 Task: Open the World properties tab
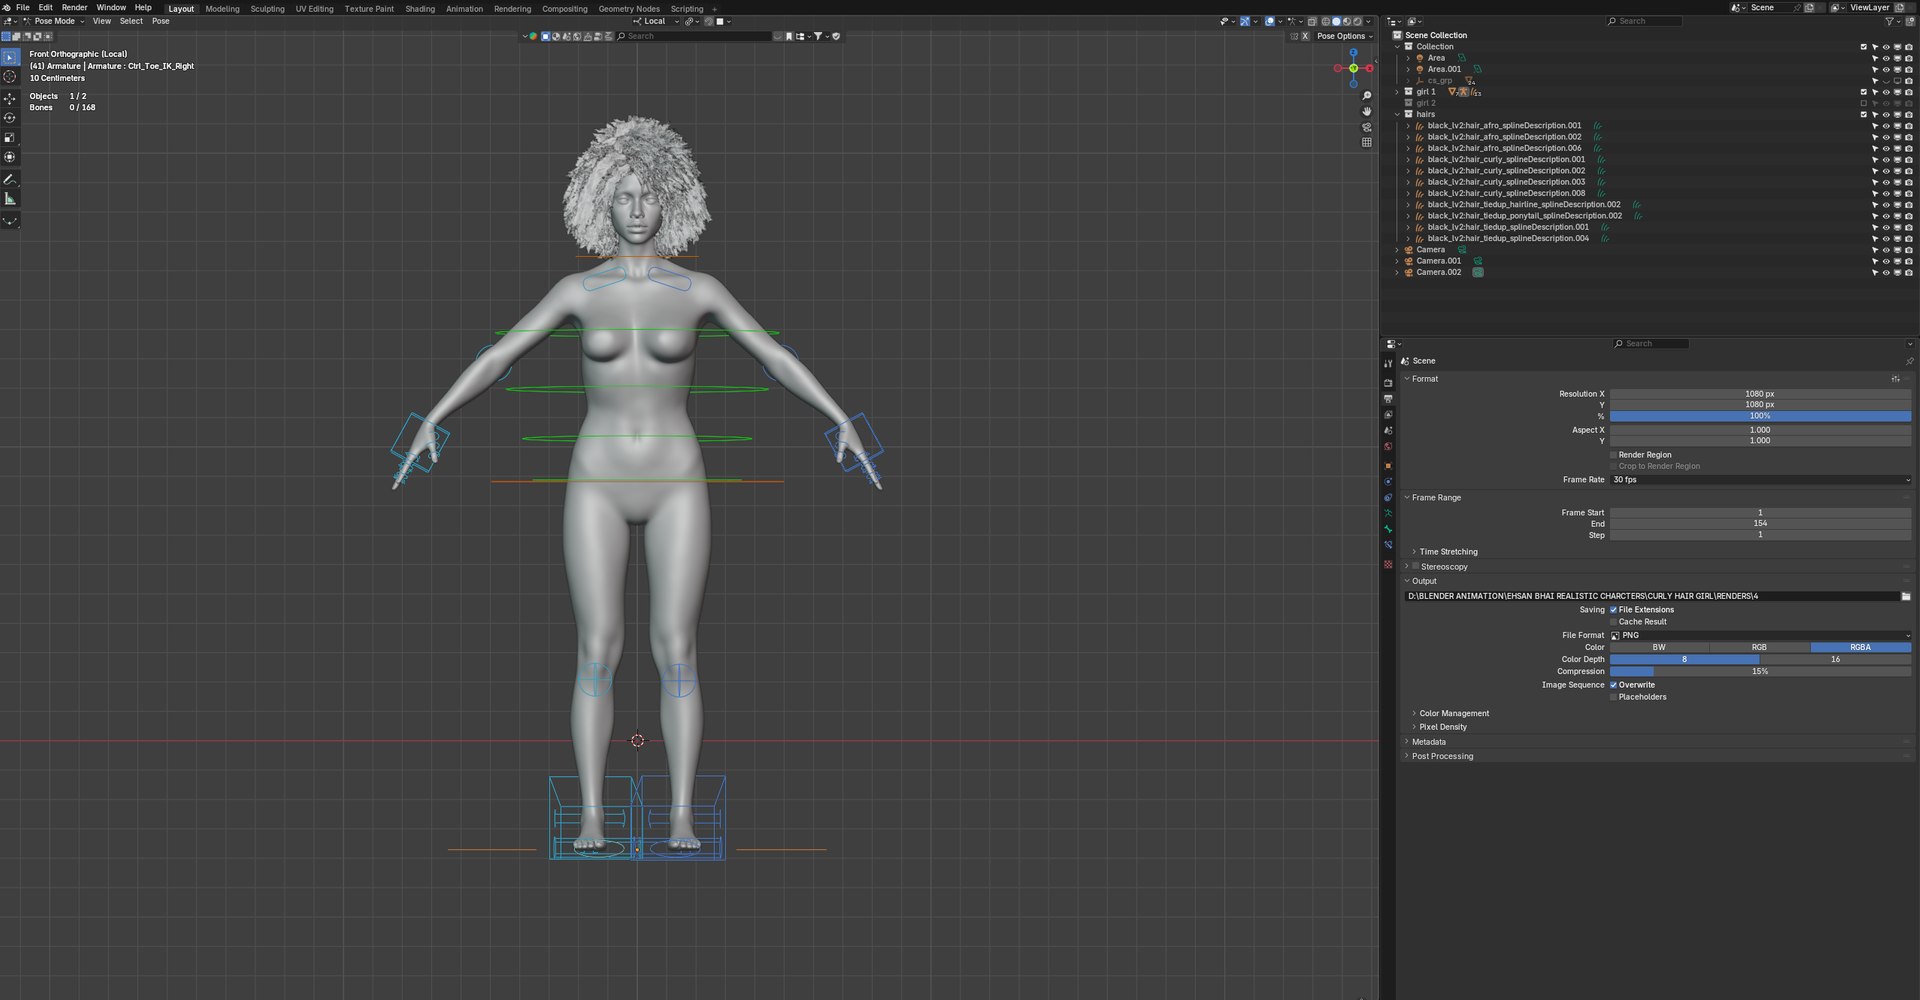[x=1388, y=447]
